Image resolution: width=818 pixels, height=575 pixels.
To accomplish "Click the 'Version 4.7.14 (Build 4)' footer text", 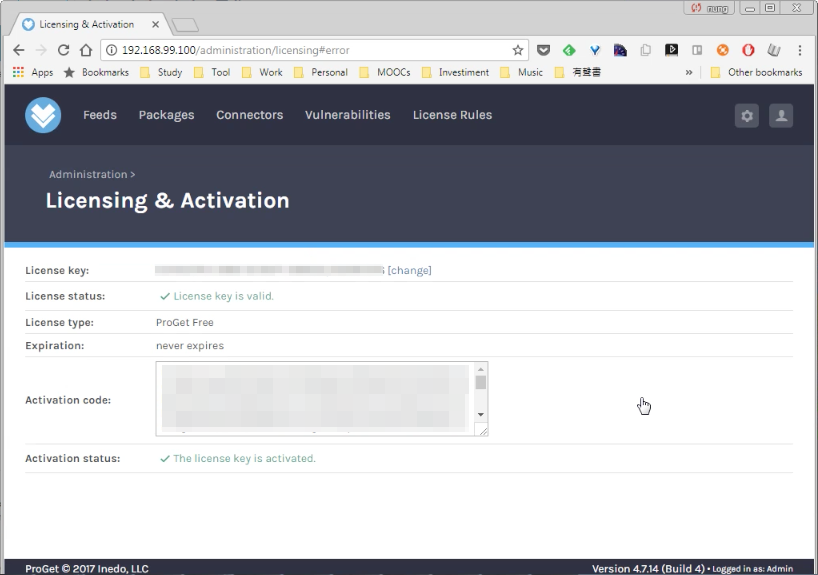I will pyautogui.click(x=648, y=568).
